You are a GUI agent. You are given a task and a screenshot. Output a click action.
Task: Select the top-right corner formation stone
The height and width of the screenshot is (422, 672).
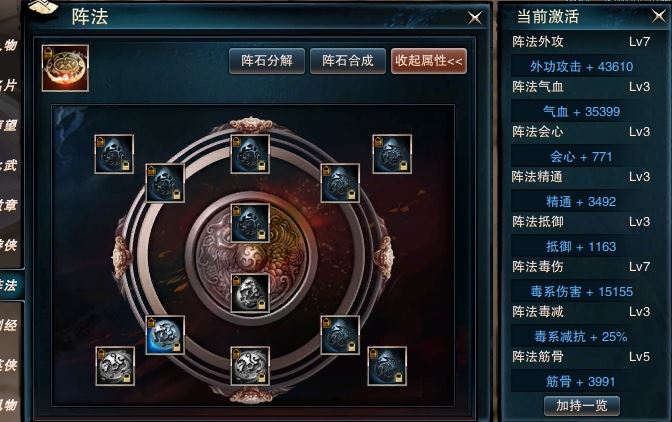392,154
